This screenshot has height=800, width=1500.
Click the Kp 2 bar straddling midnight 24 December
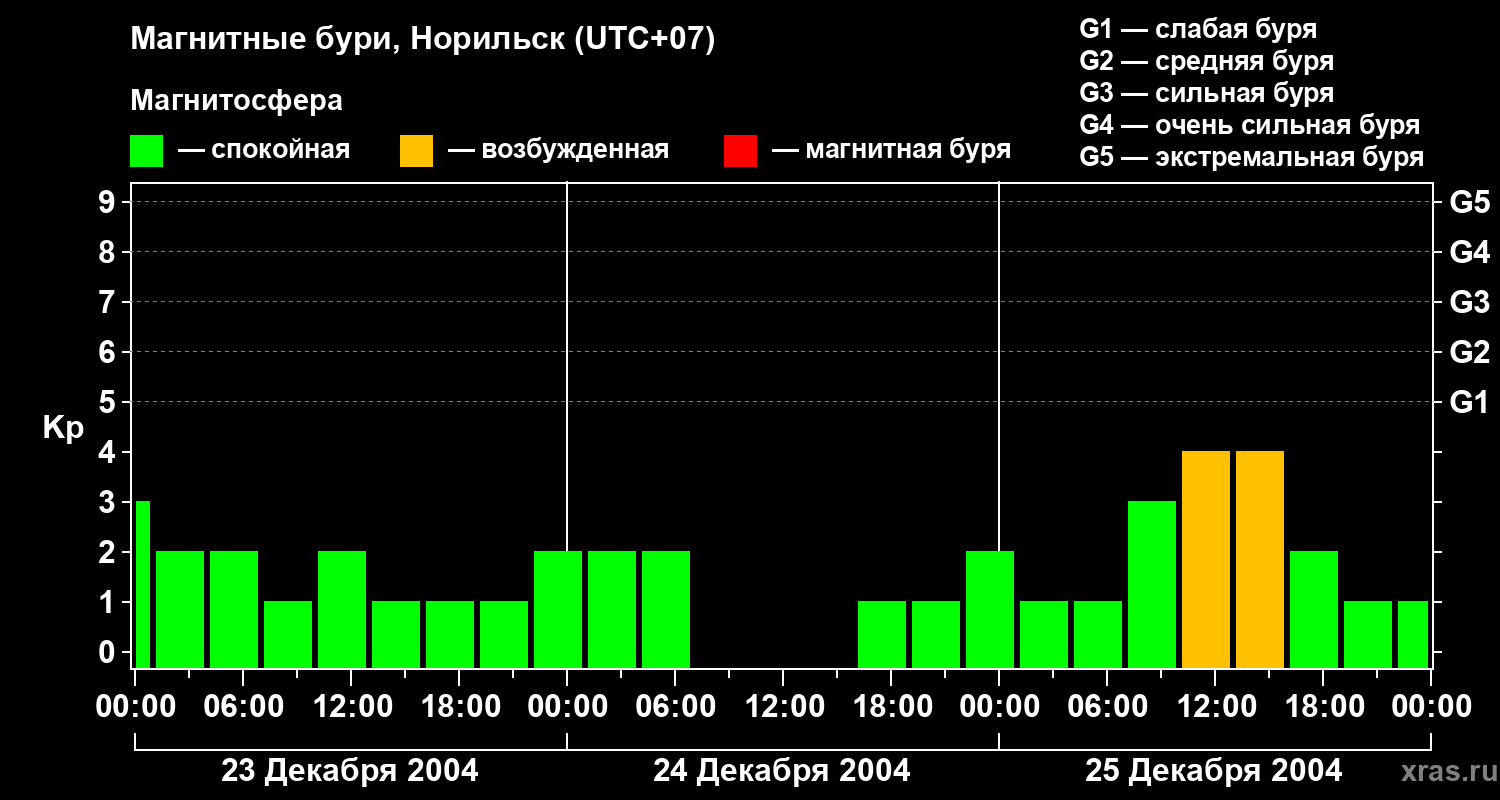558,609
